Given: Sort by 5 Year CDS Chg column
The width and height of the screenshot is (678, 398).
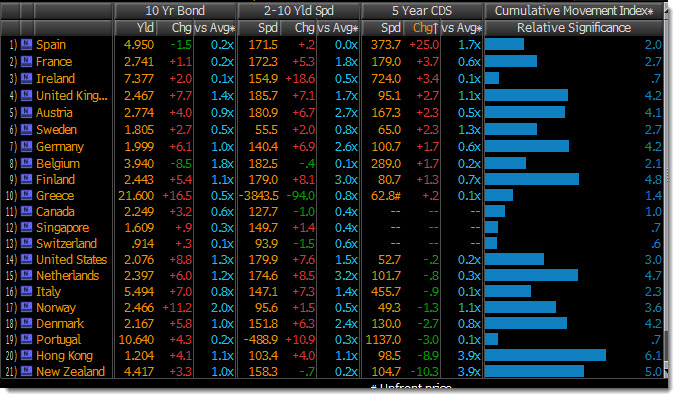Looking at the screenshot, I should [422, 28].
